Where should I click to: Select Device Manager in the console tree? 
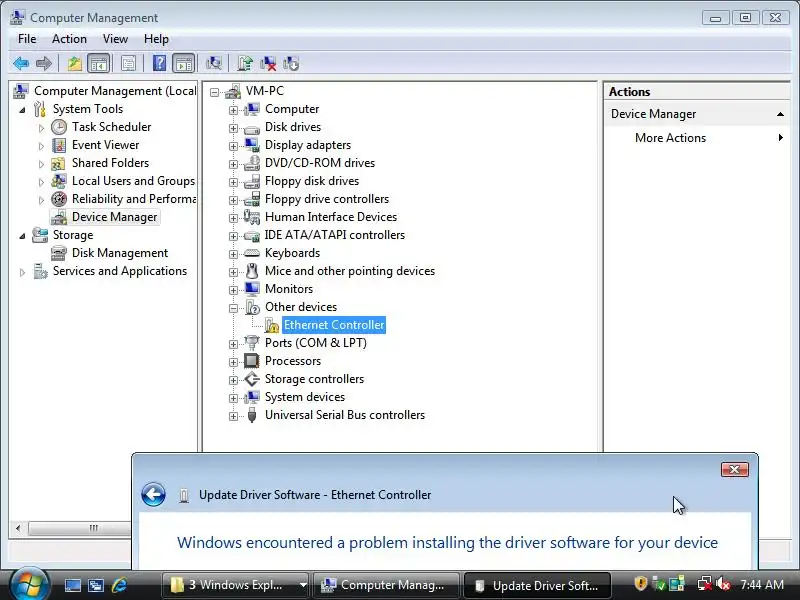point(115,217)
